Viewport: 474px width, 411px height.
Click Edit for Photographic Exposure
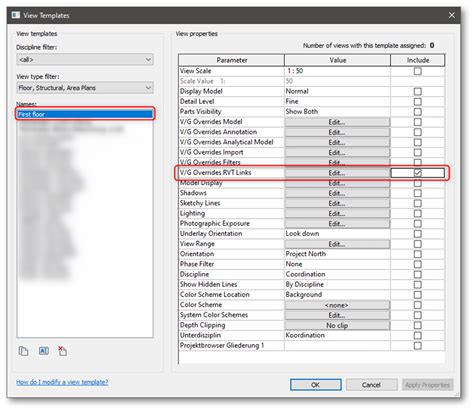337,224
